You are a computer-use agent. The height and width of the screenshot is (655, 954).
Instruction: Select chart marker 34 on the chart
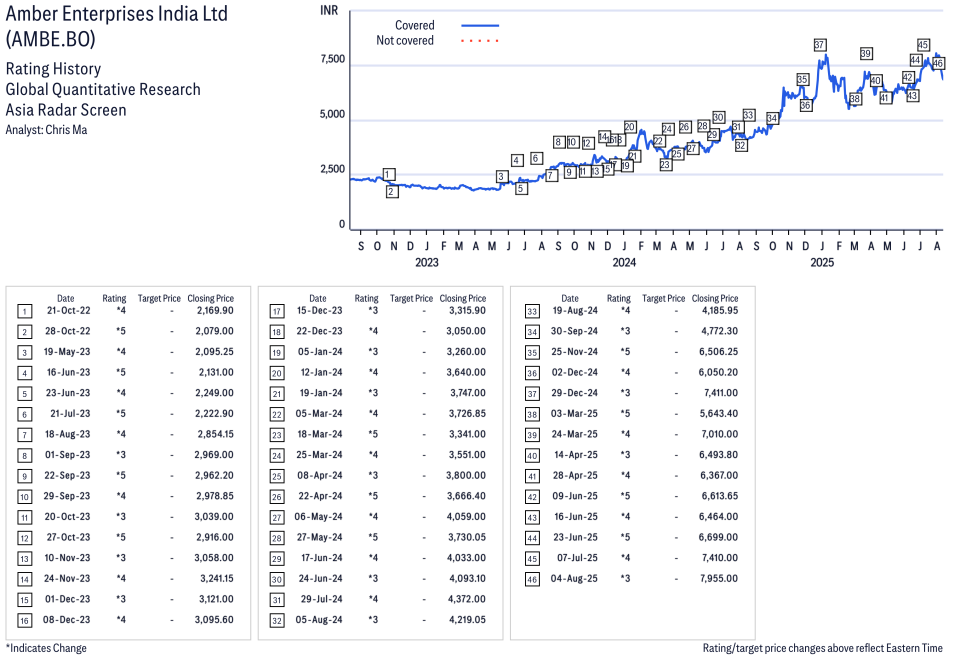click(772, 118)
